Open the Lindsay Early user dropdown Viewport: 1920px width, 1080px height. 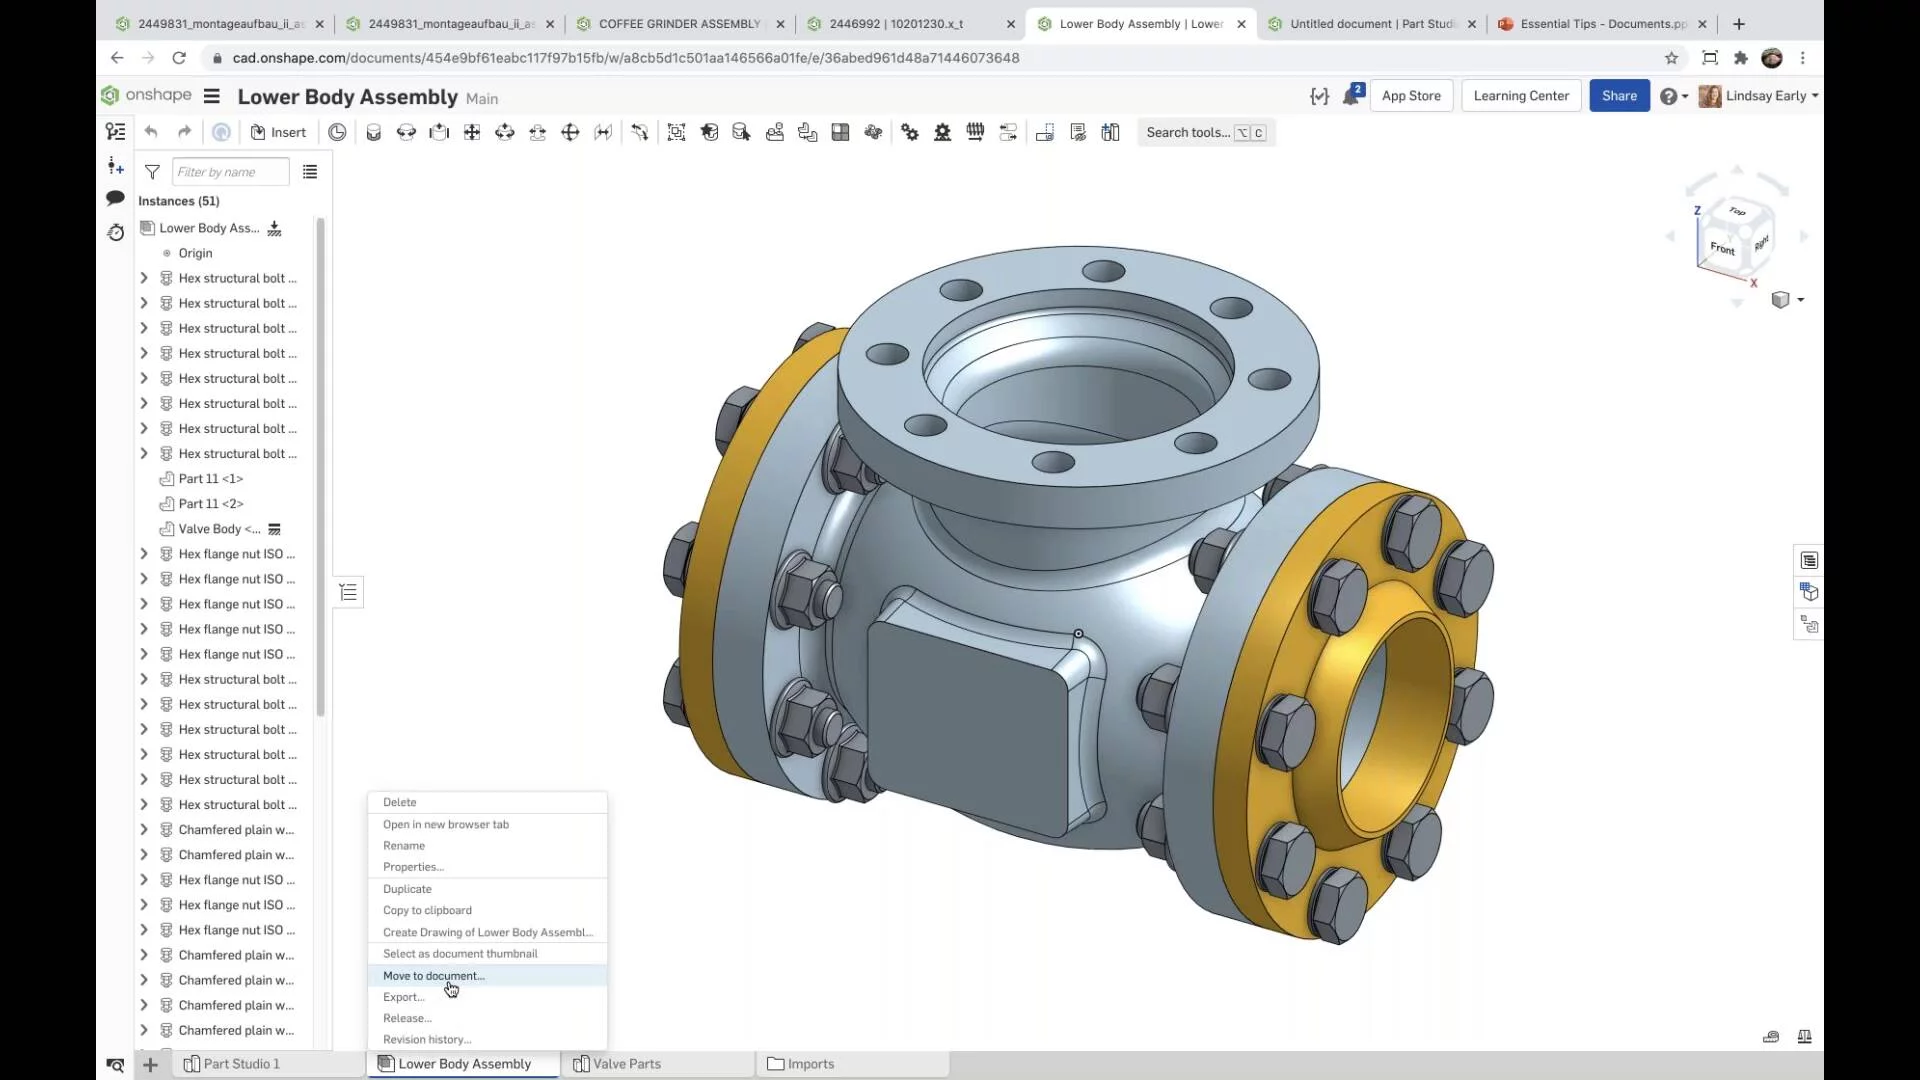coord(1759,96)
